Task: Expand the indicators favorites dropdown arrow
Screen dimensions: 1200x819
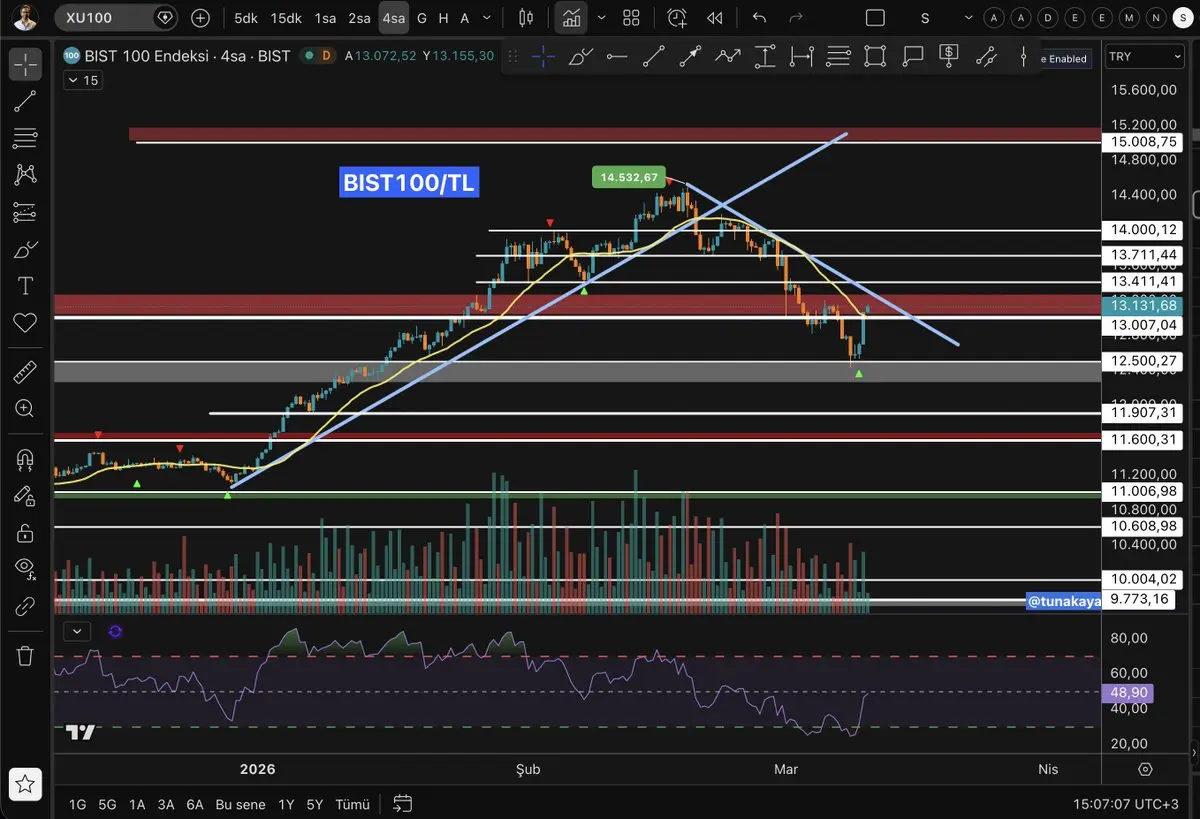Action: [x=601, y=18]
